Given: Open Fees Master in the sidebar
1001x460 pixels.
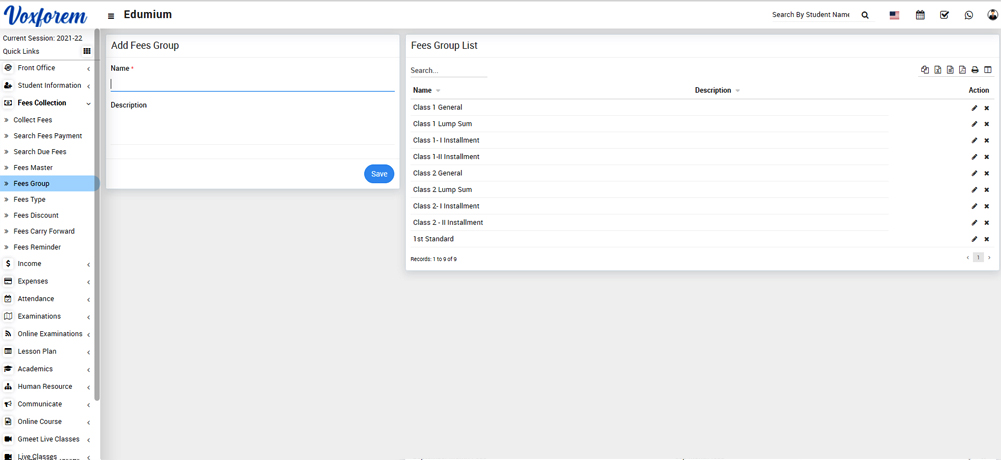Looking at the screenshot, I should pos(33,168).
